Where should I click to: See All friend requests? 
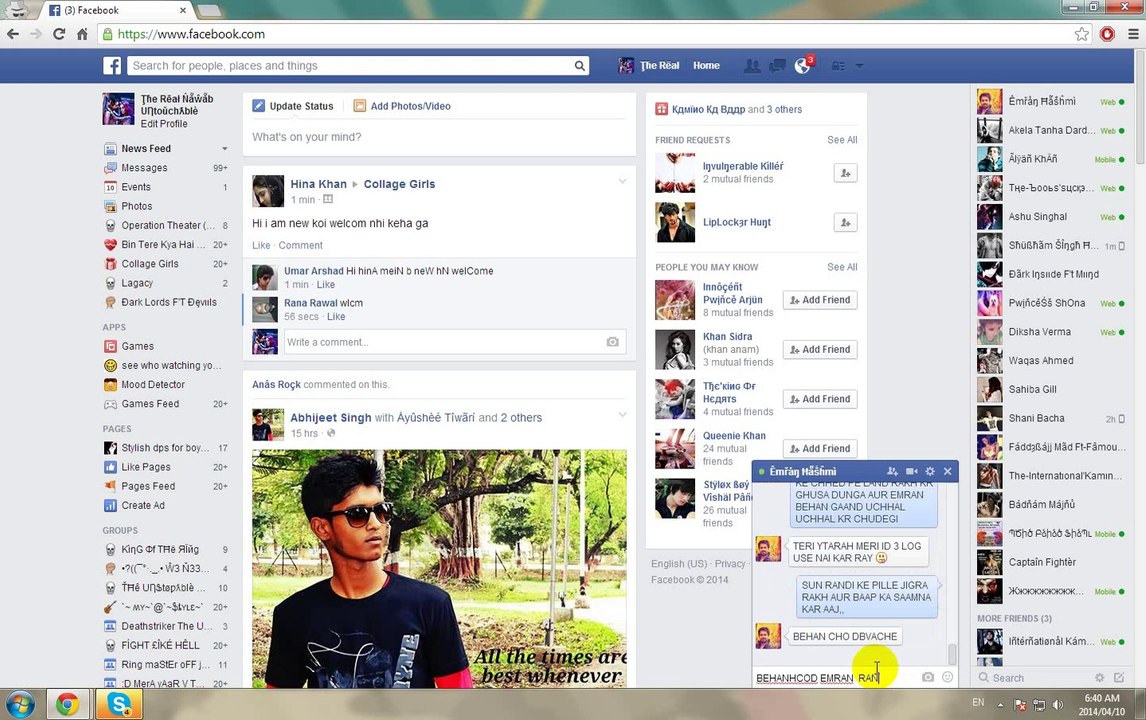pos(842,140)
